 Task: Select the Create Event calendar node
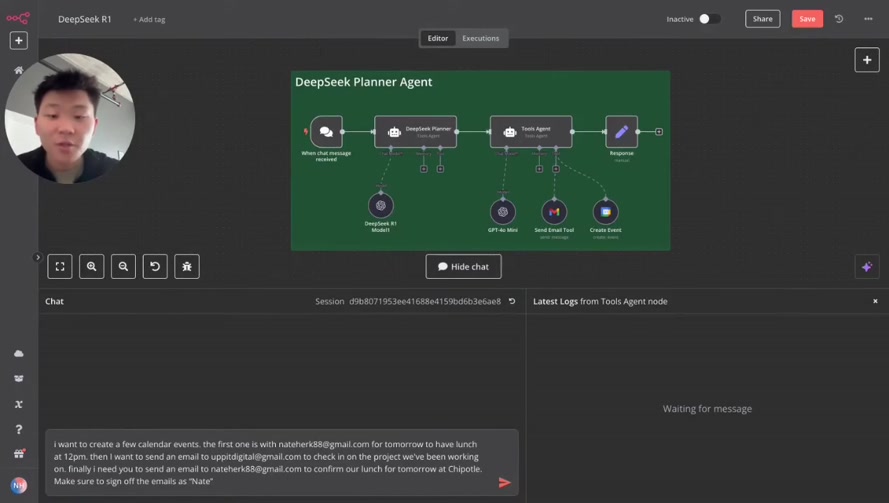606,212
